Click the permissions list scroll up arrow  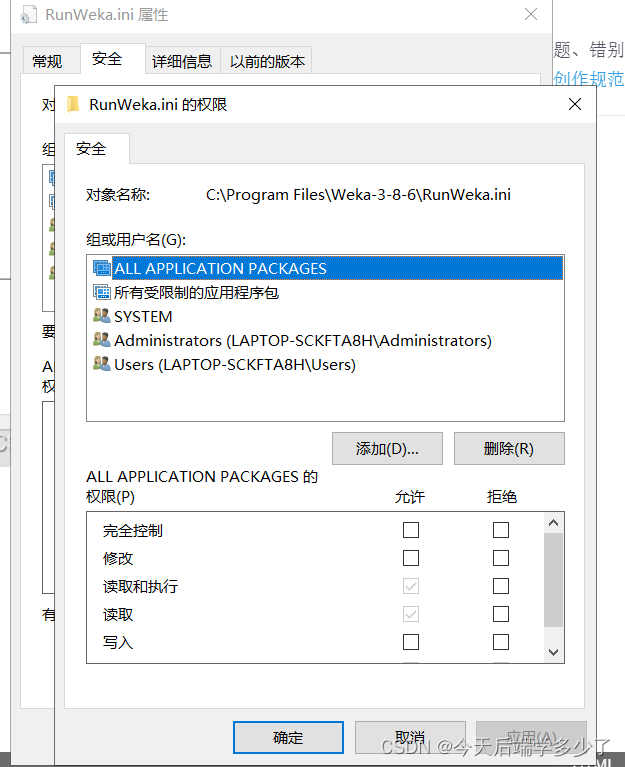pos(554,523)
